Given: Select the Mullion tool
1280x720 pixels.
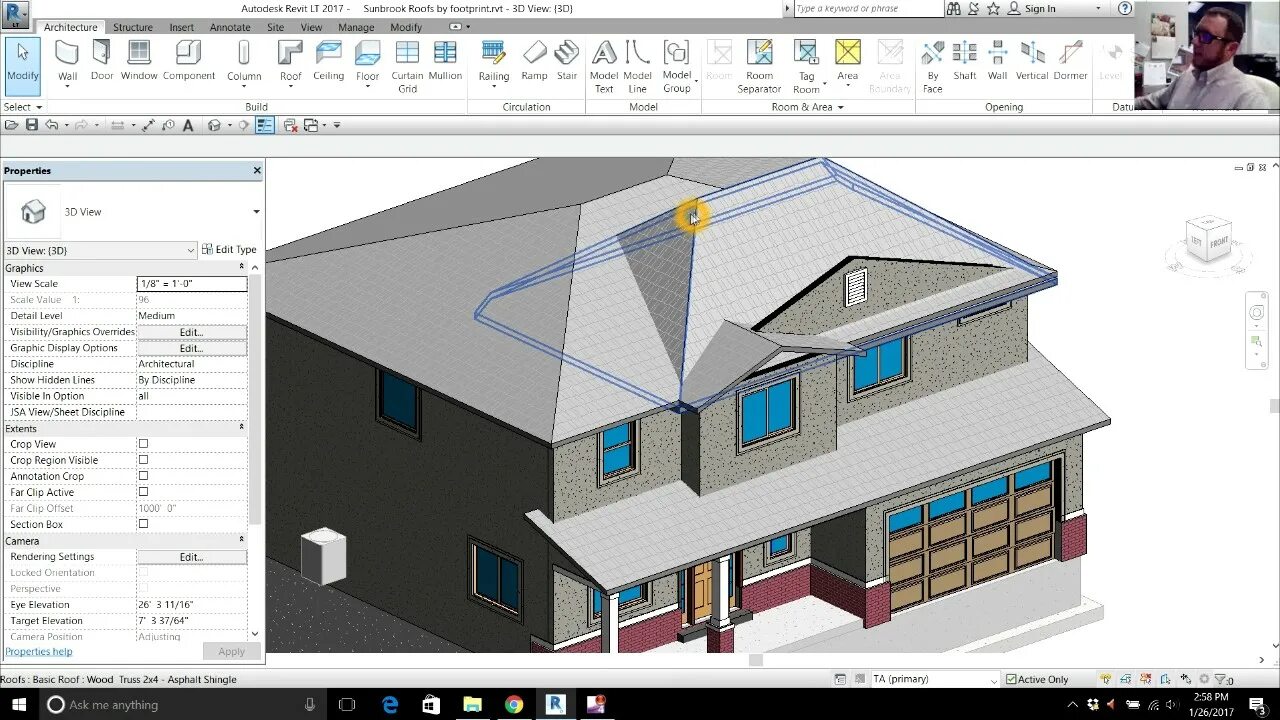Looking at the screenshot, I should [x=445, y=60].
